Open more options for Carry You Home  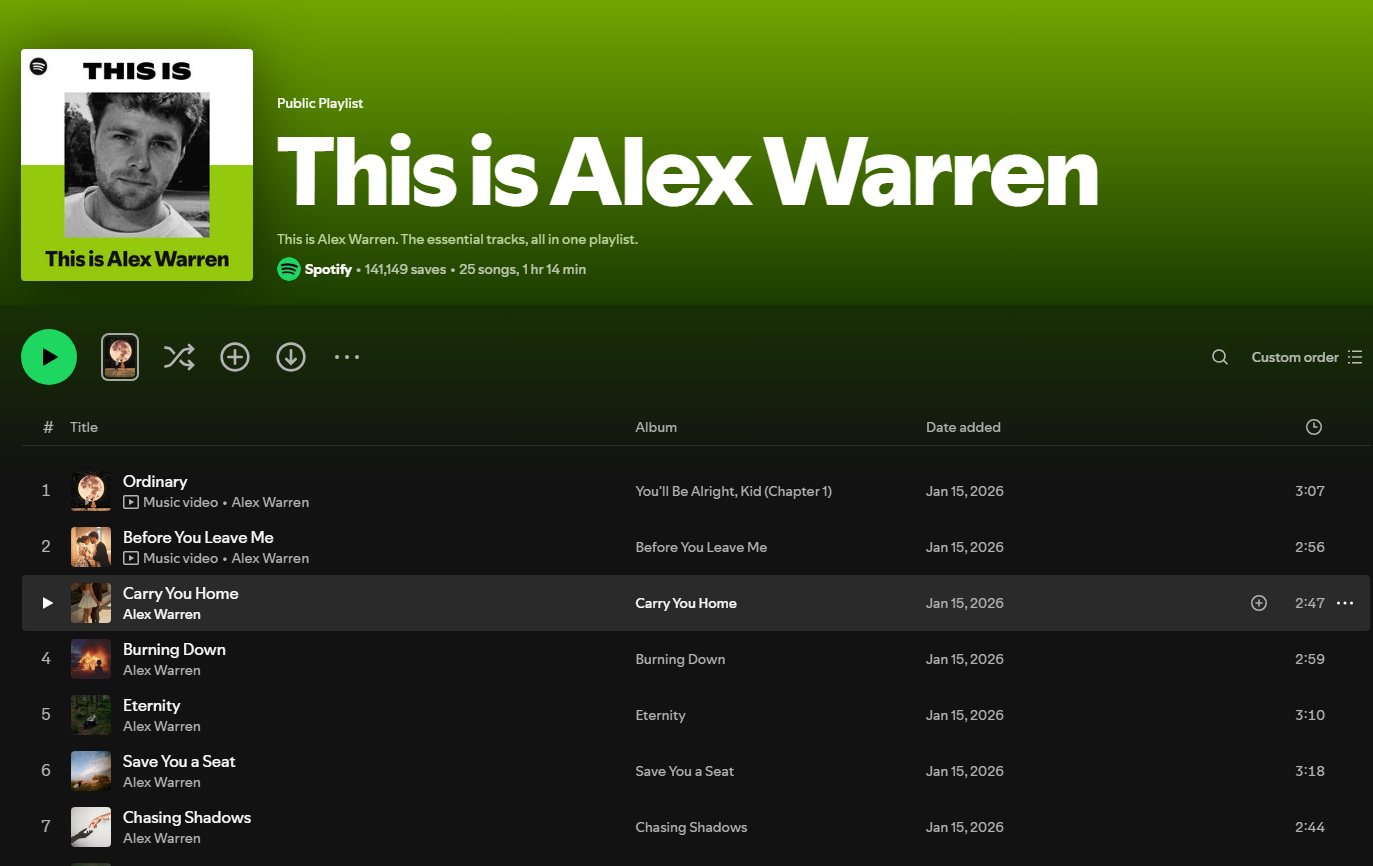point(1345,603)
